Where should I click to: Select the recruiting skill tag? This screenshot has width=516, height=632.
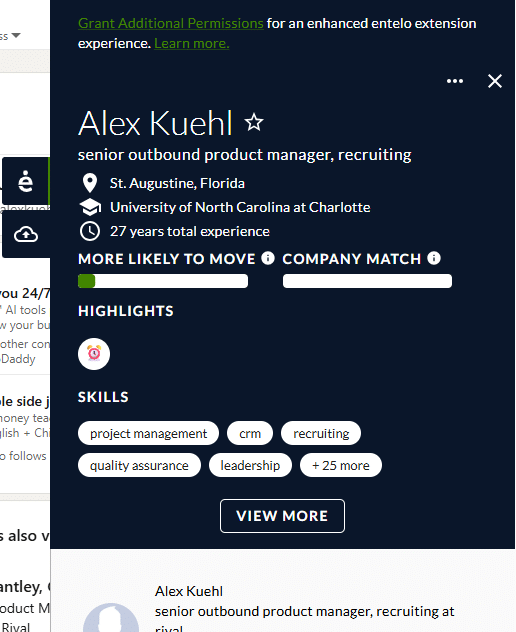click(321, 434)
